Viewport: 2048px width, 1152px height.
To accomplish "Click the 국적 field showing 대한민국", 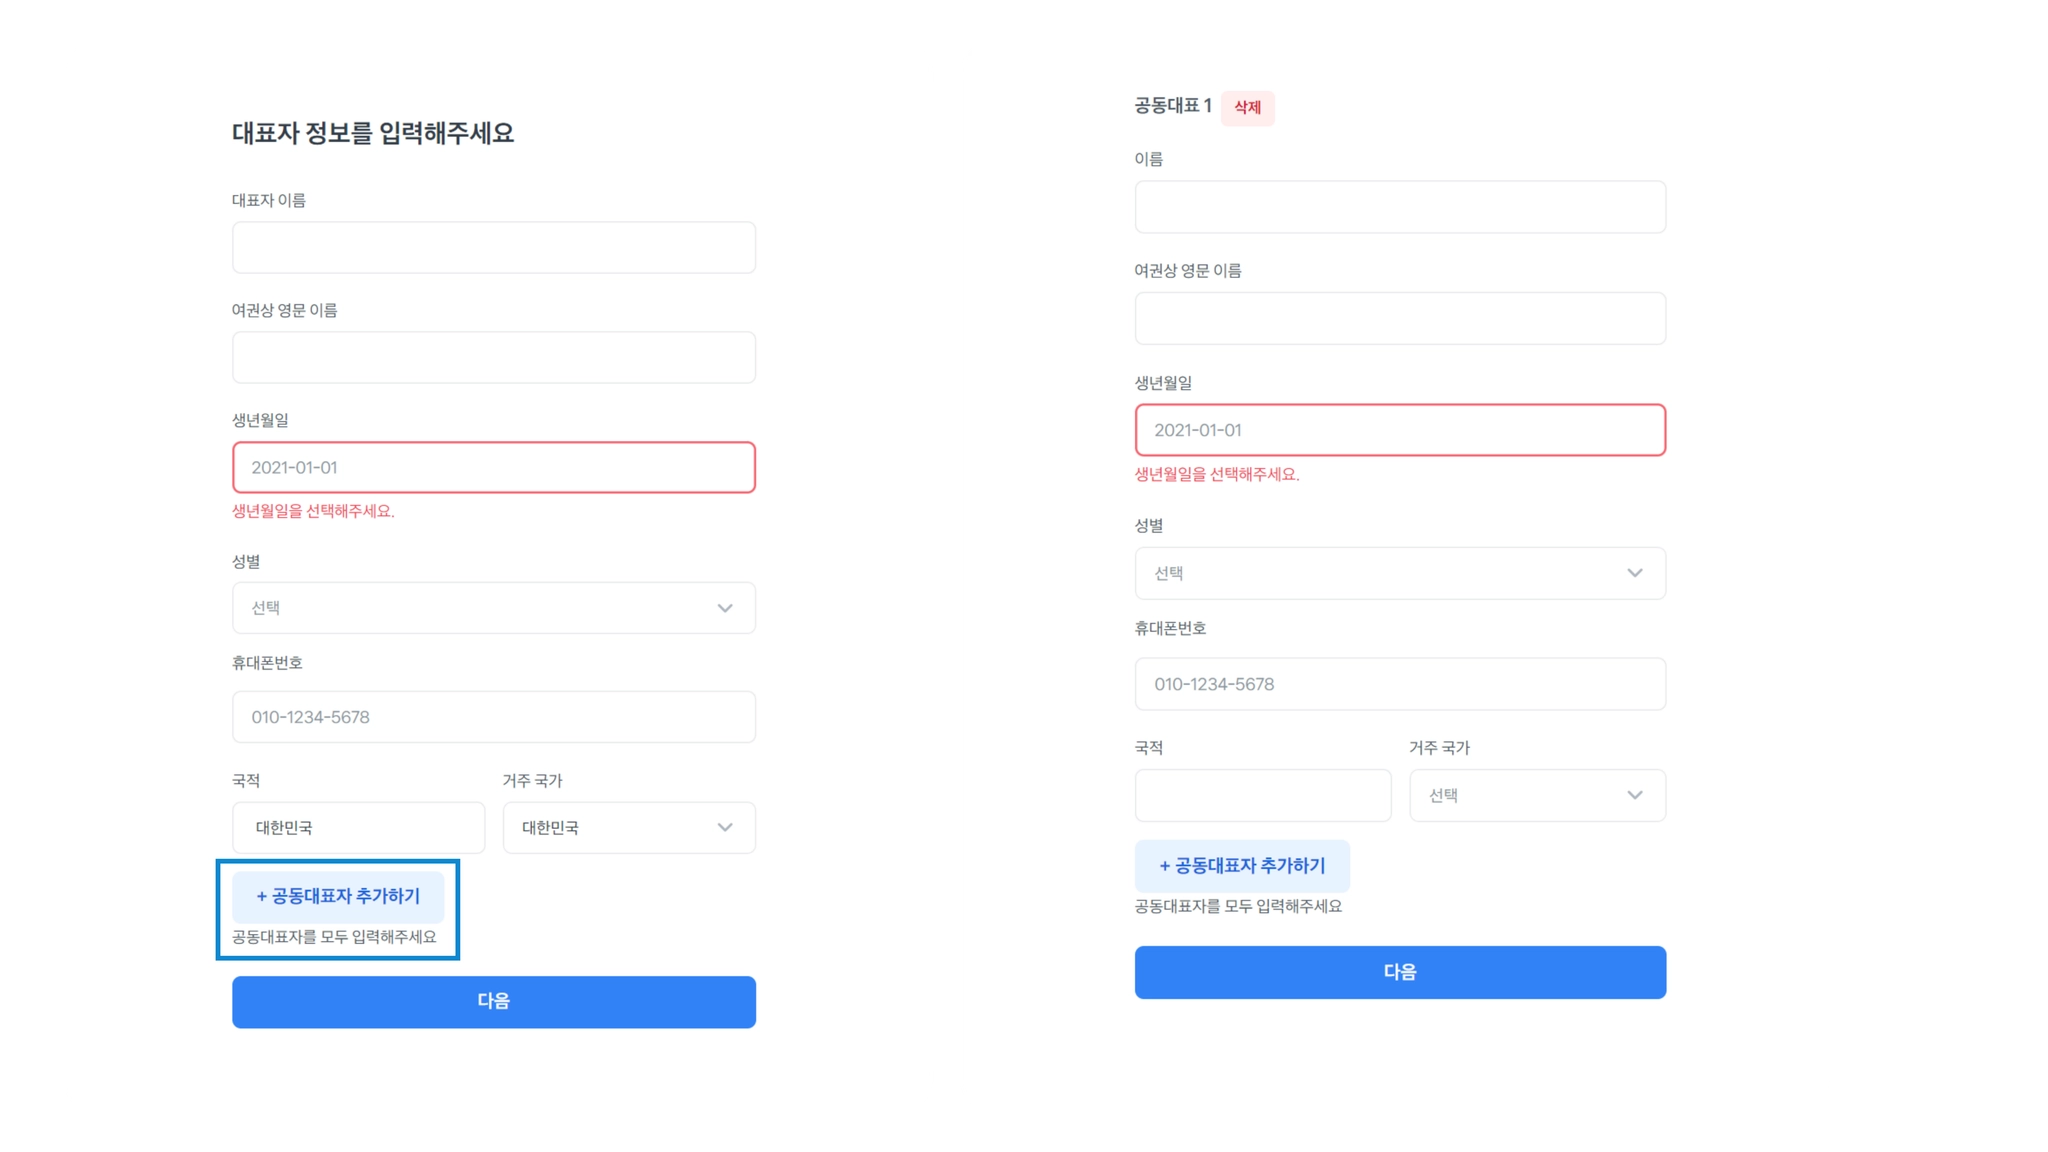I will click(x=358, y=827).
